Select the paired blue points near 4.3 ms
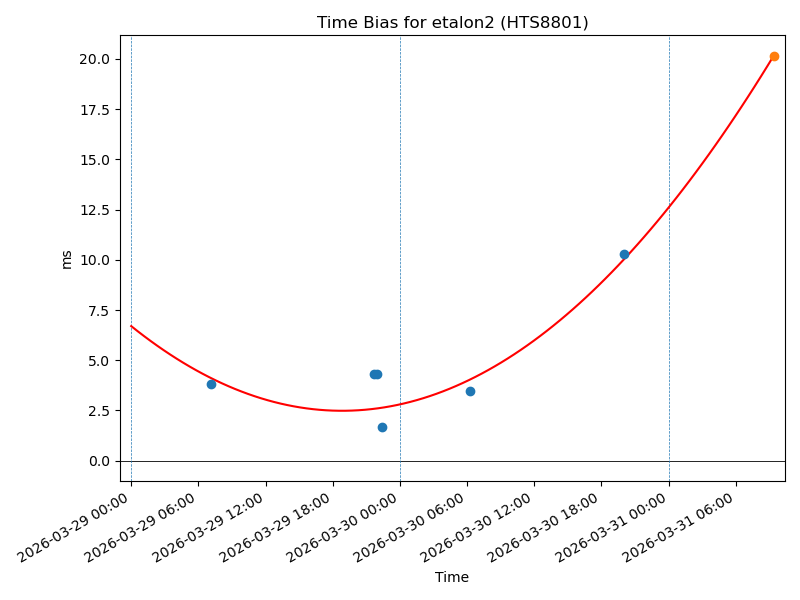800x600 pixels. pos(375,374)
